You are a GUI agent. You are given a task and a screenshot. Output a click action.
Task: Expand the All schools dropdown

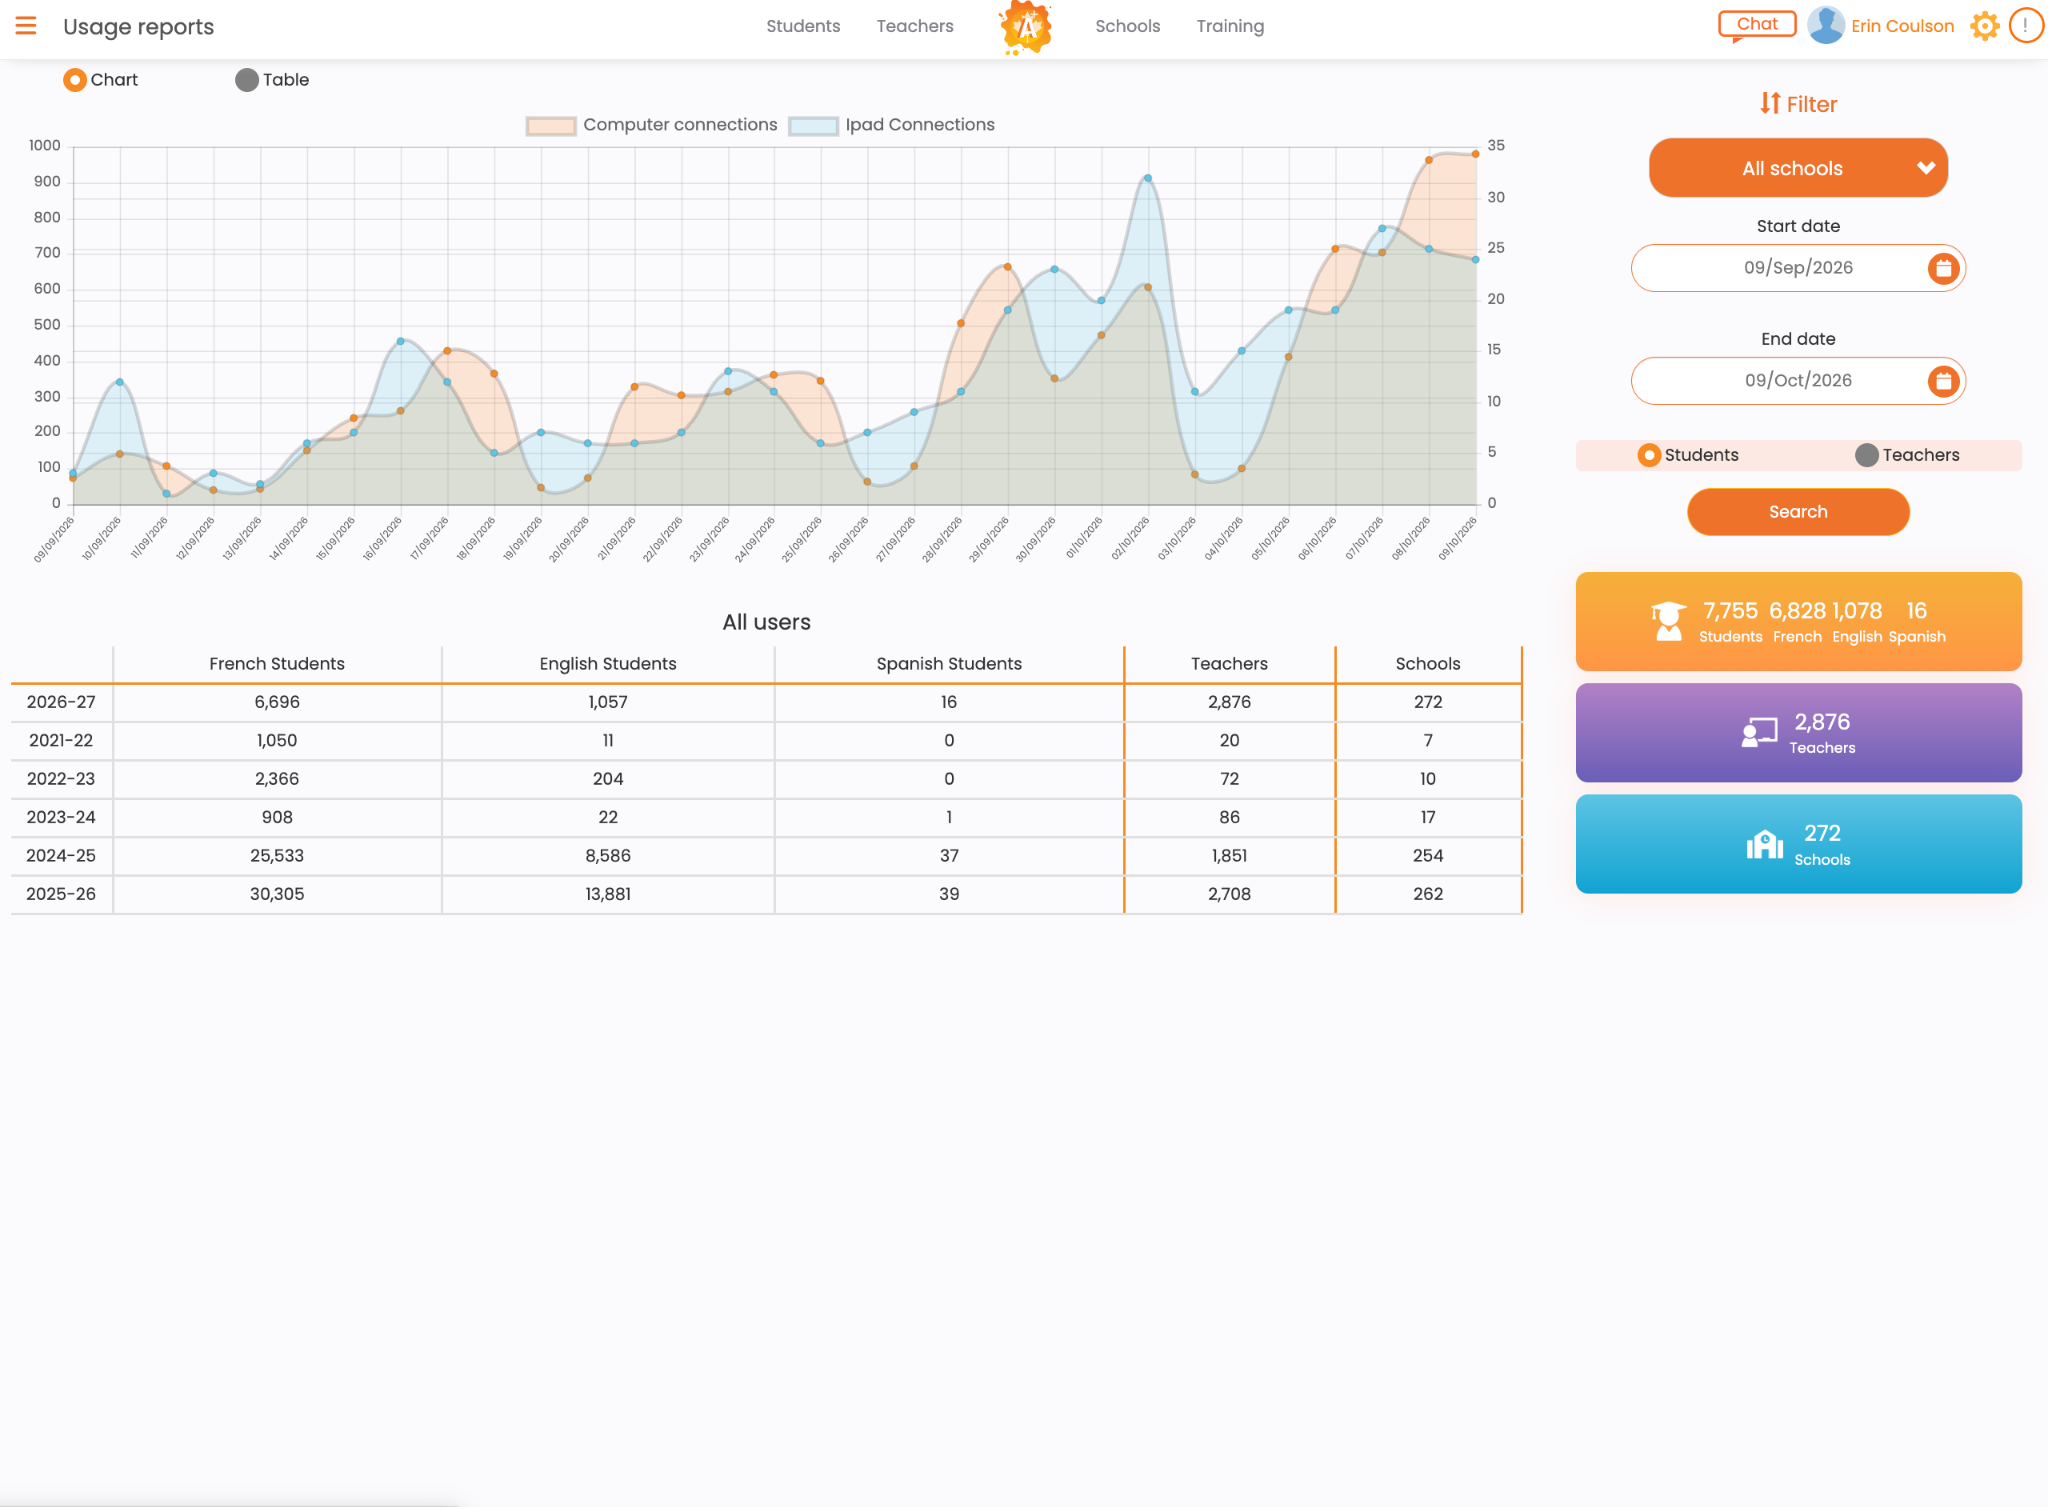(1798, 168)
